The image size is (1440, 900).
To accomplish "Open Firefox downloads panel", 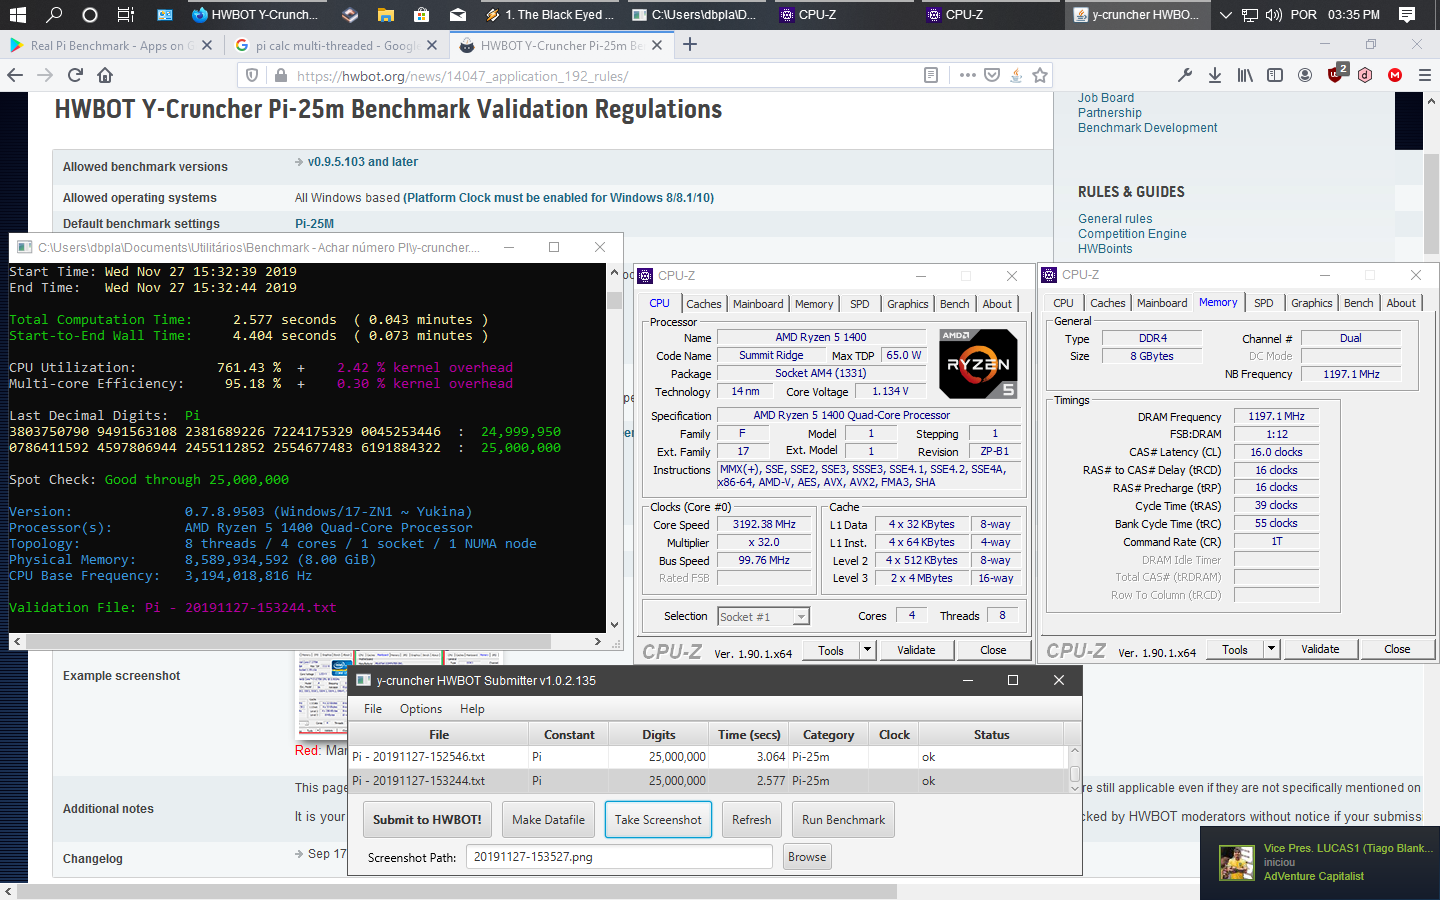I will 1214,75.
